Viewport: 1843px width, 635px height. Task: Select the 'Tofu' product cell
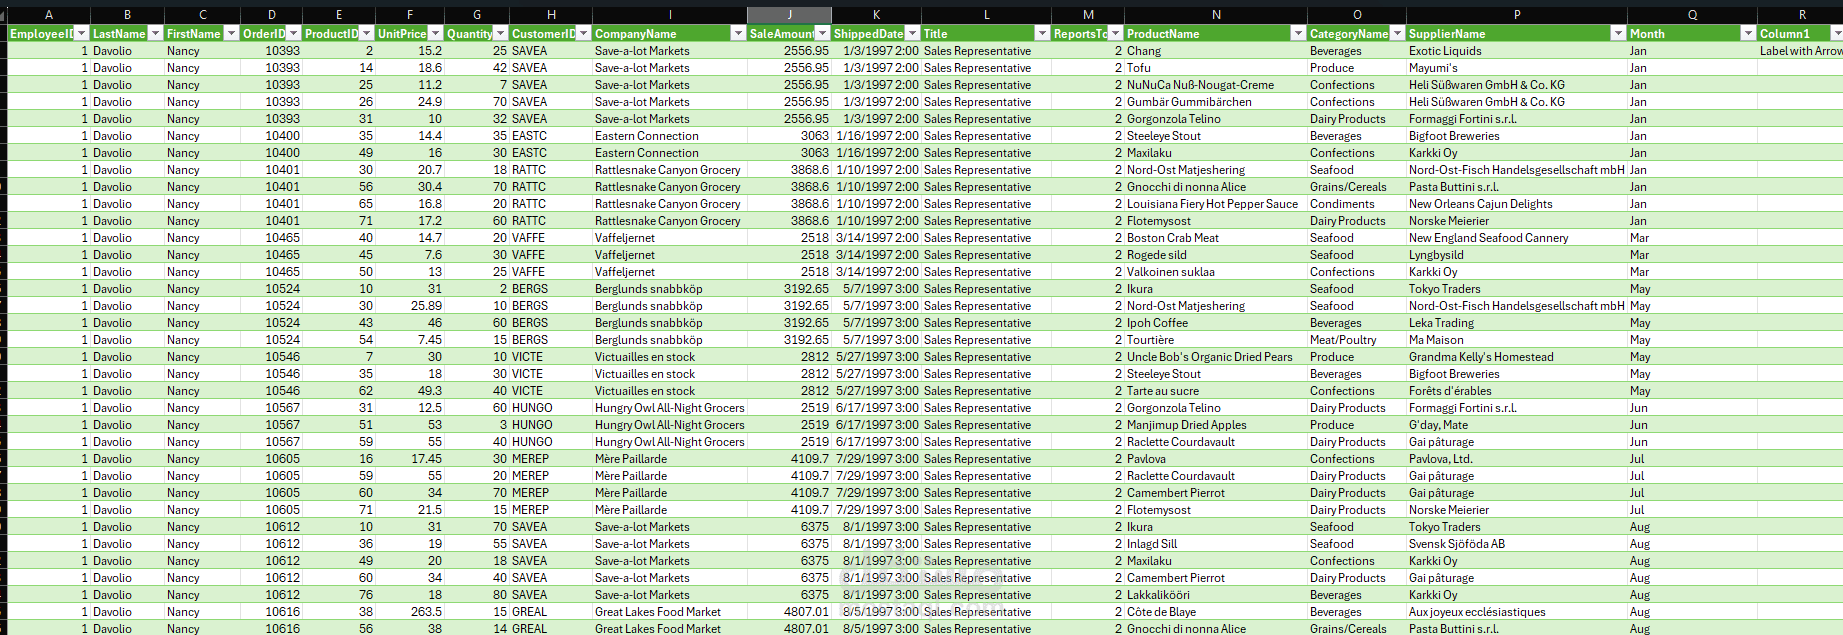pyautogui.click(x=1215, y=67)
